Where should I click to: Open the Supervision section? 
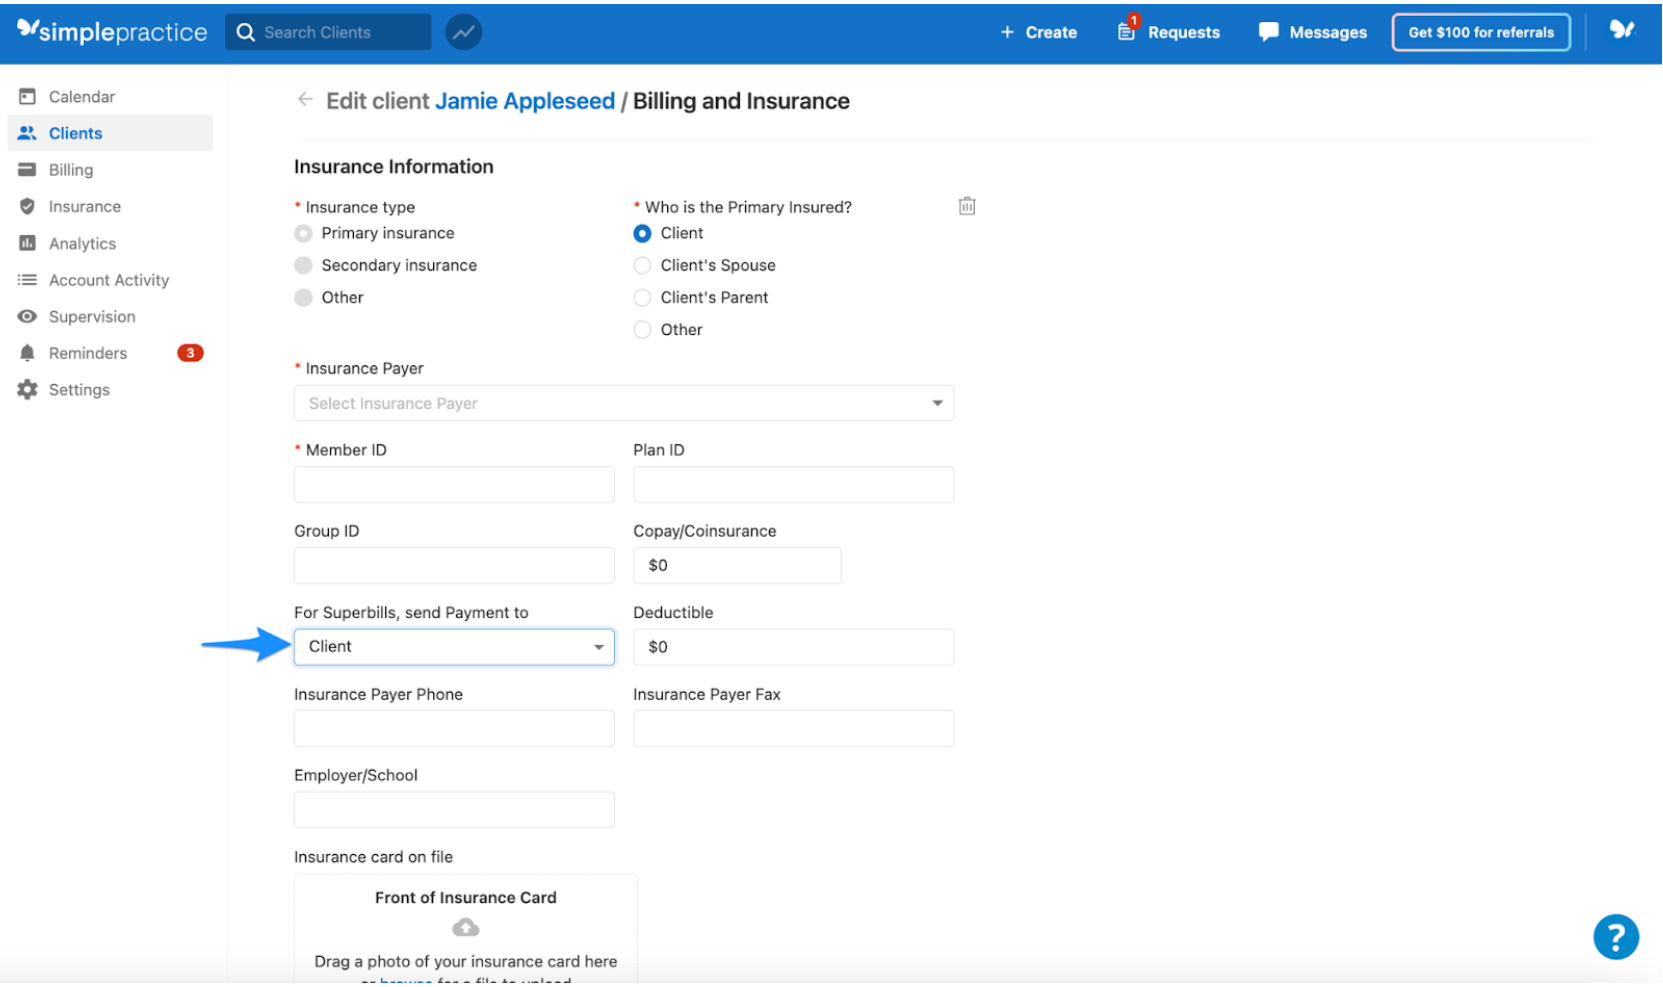point(92,316)
